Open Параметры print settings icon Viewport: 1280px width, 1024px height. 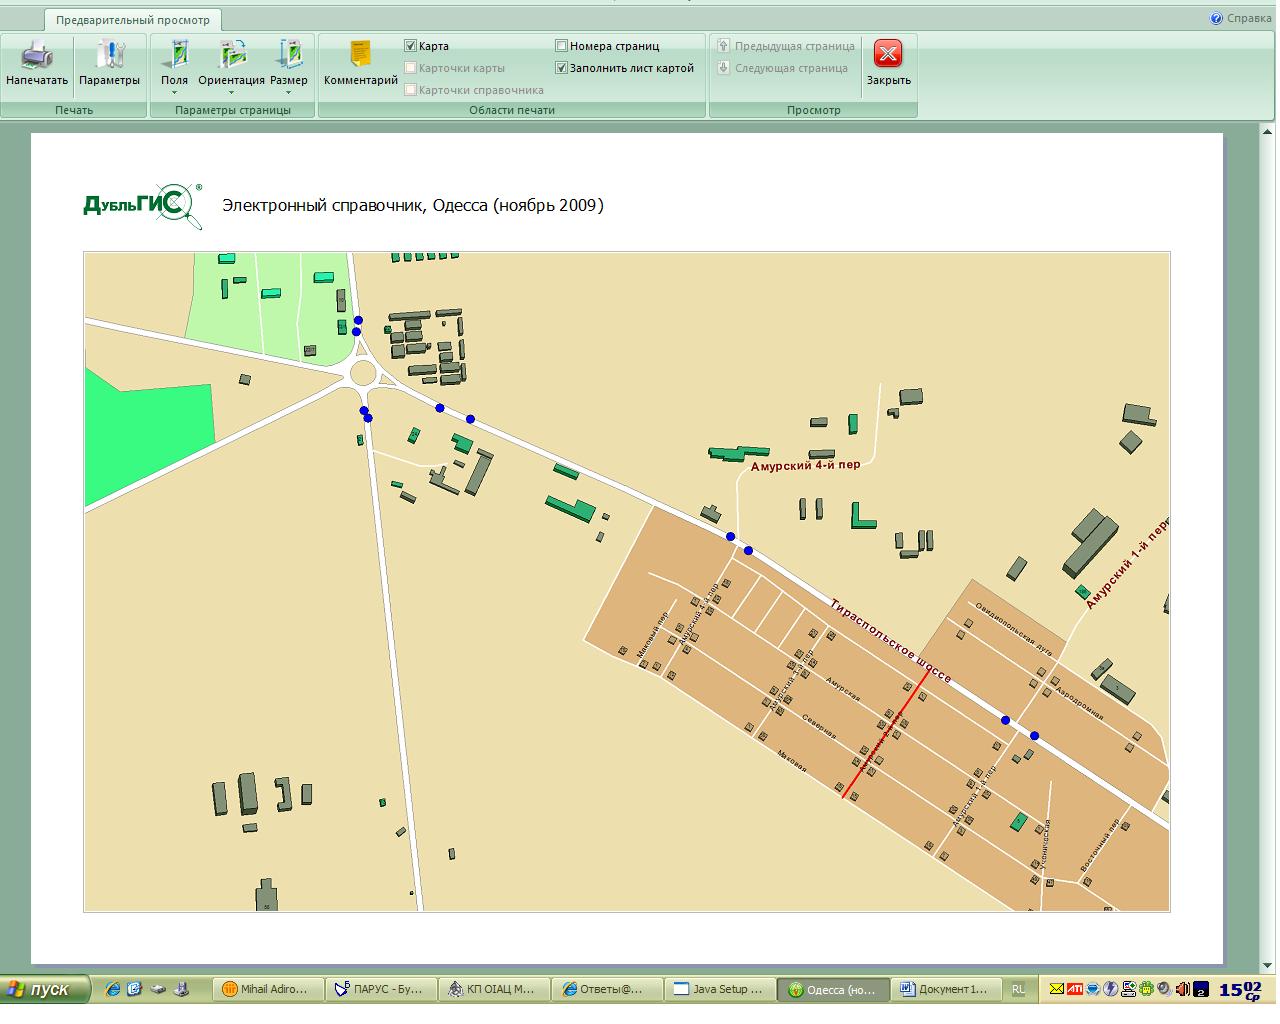109,56
